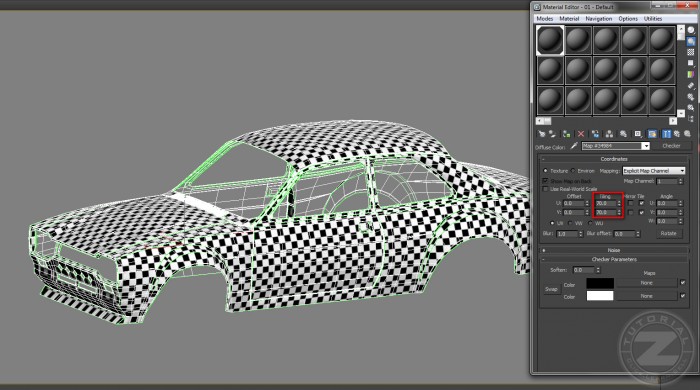This screenshot has height=390, width=700.
Task: Enable the U Mirror checkbox
Action: (630, 203)
